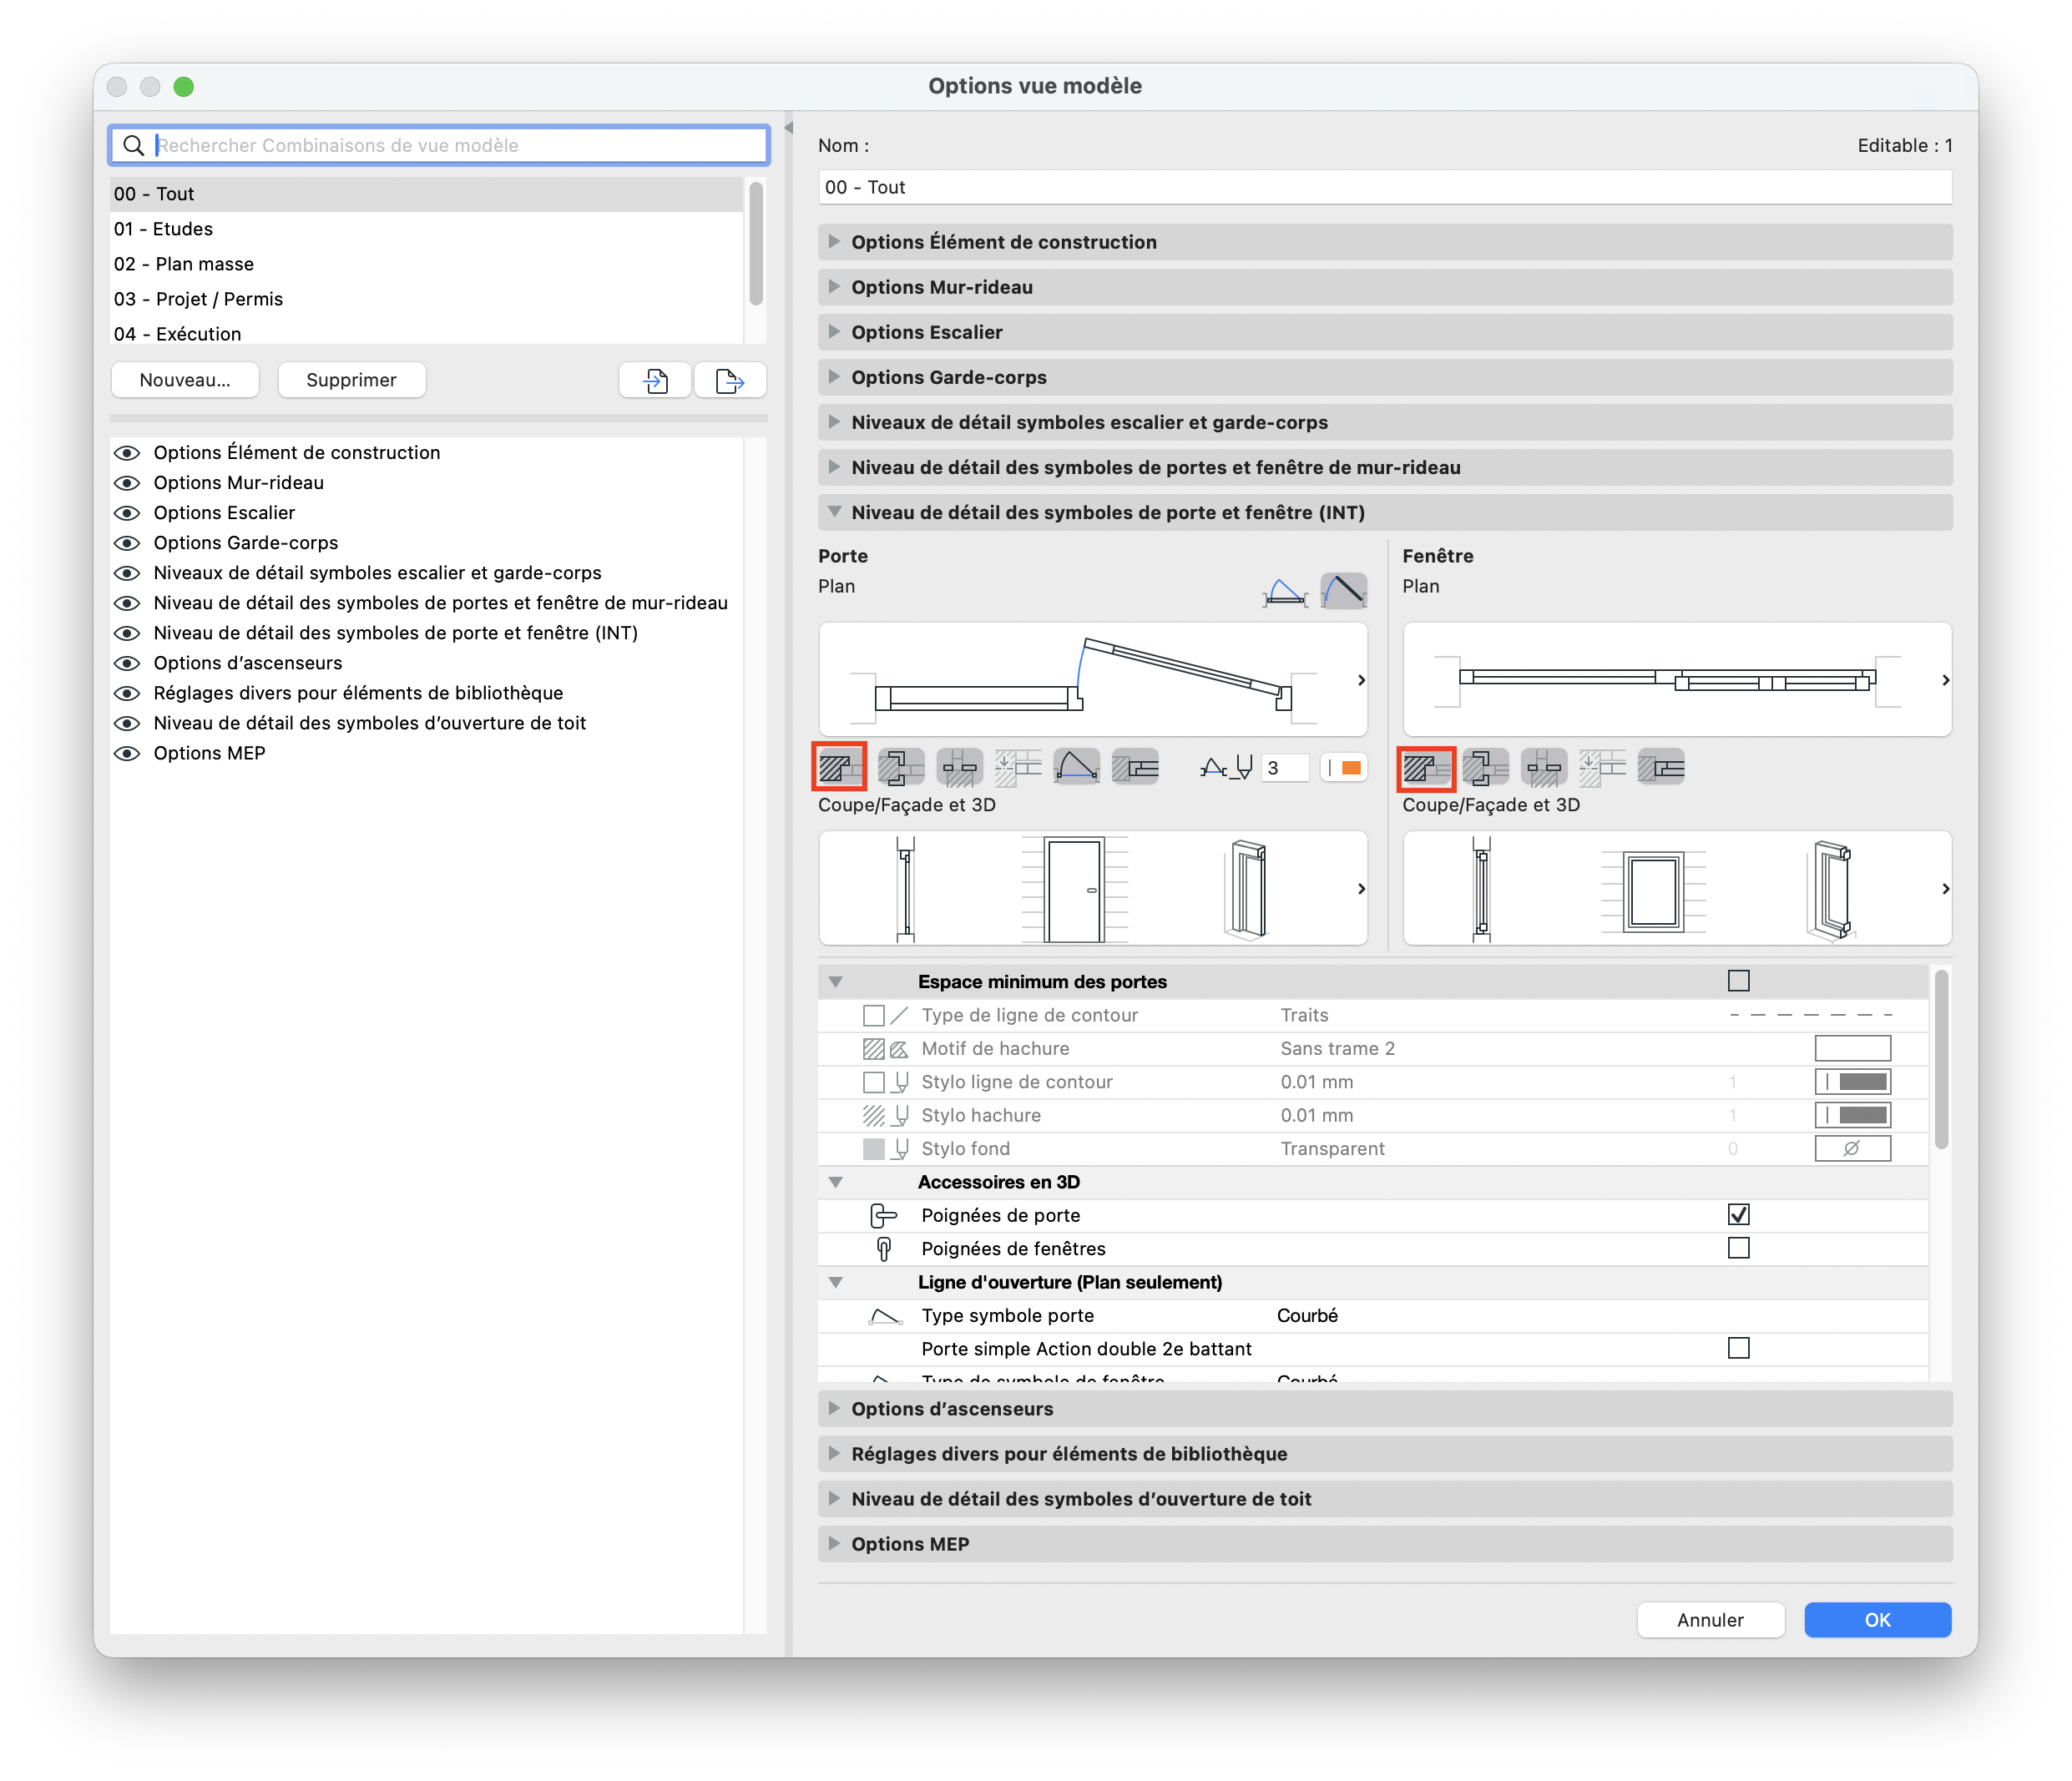
Task: Select the third door plan detail icon under Porte
Action: click(959, 767)
